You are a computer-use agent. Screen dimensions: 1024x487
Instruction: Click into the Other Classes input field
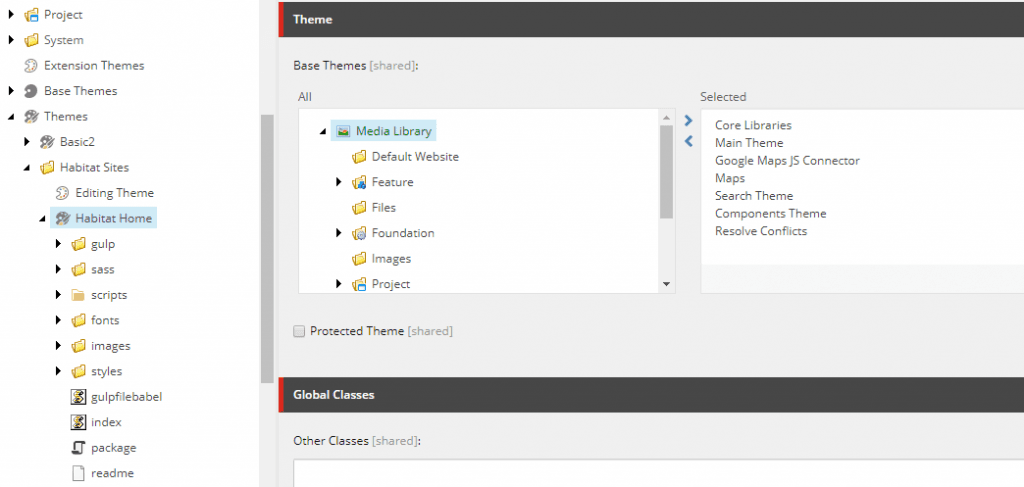coord(650,473)
